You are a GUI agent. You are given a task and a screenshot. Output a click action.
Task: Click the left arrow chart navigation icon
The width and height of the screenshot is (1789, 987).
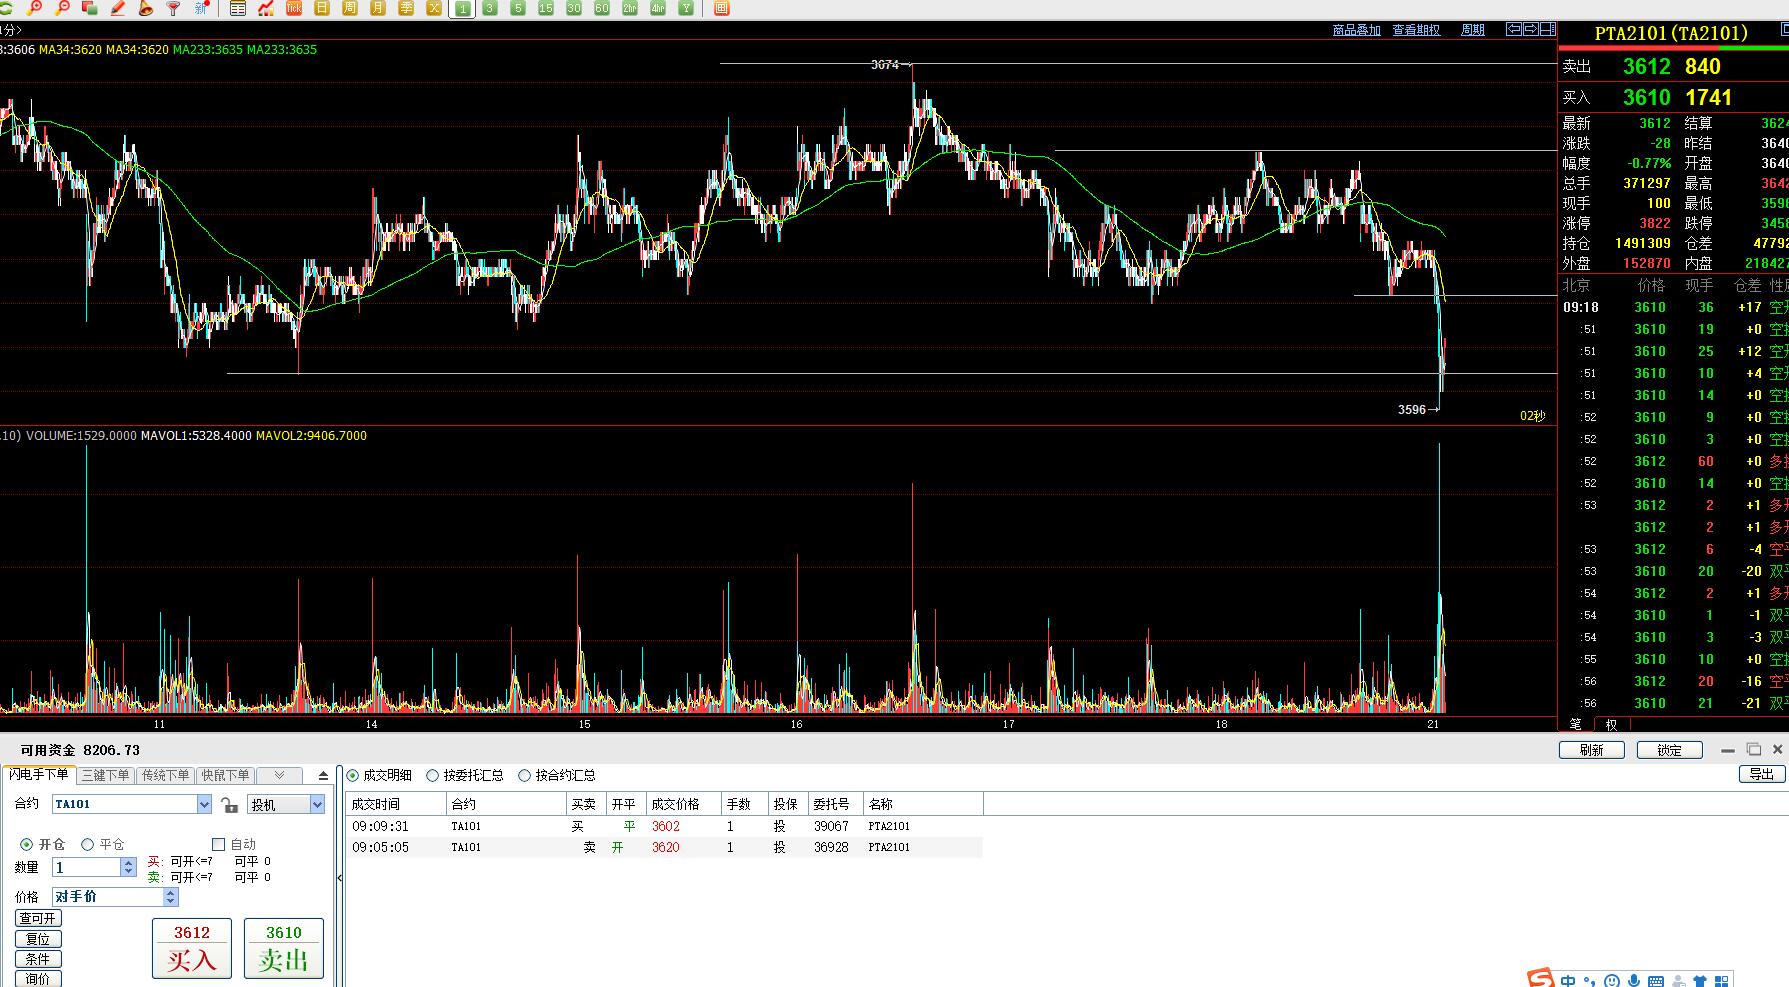[1514, 29]
